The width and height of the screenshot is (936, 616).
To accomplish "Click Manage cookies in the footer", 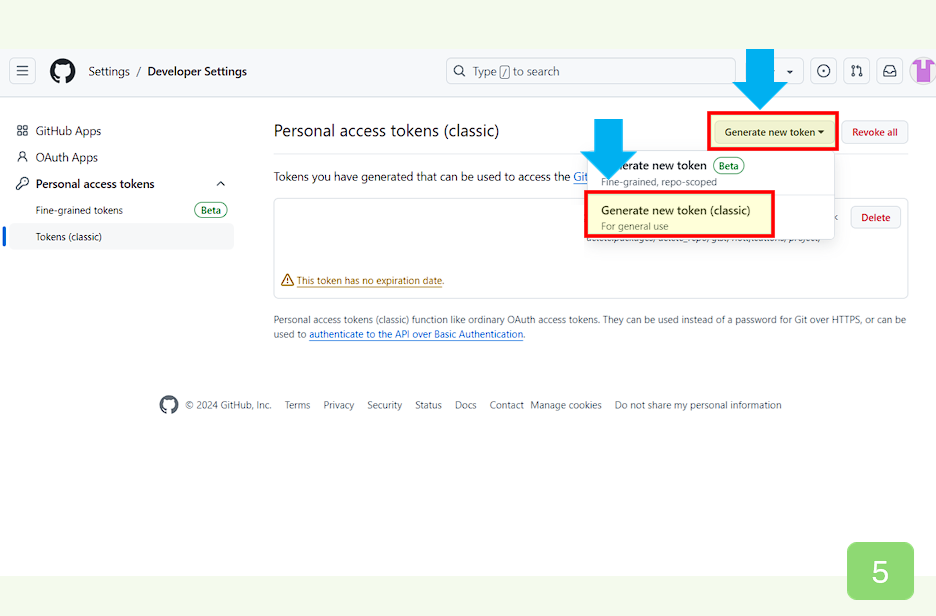I will (566, 405).
